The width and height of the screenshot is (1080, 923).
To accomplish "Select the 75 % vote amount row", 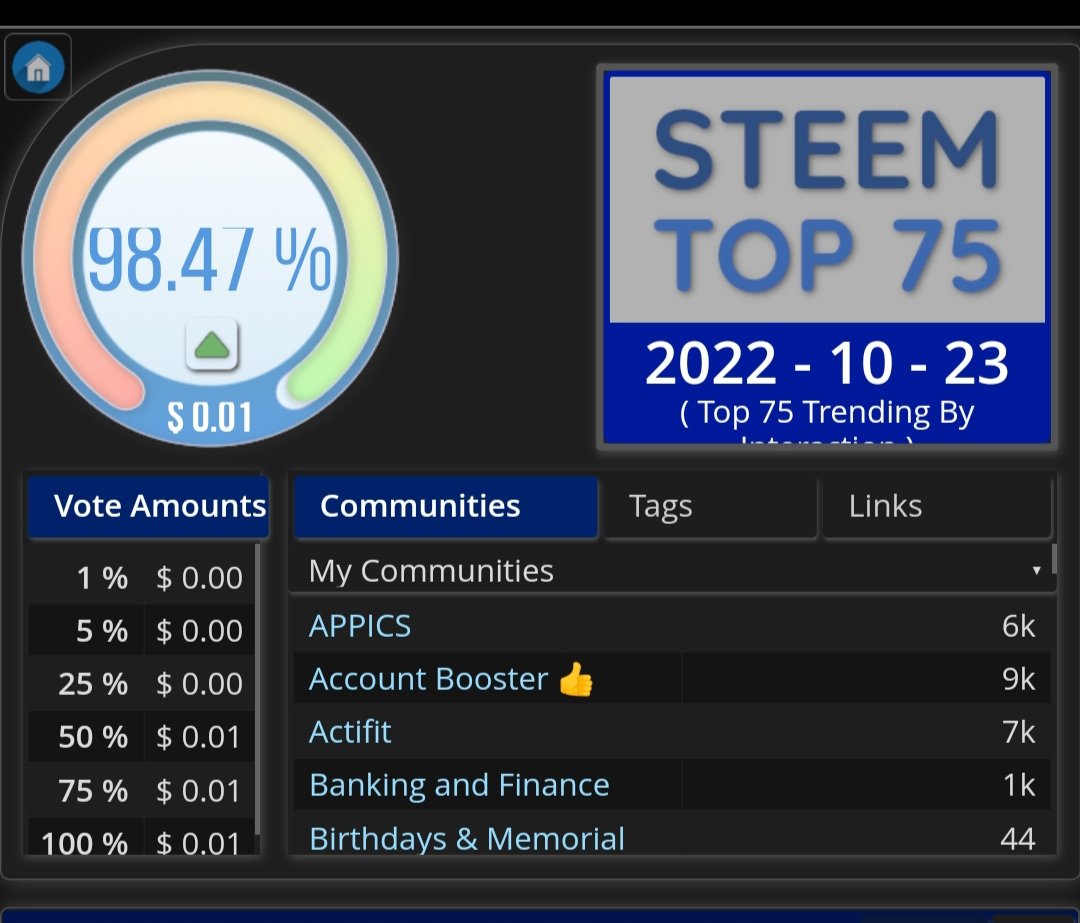I will click(x=141, y=790).
